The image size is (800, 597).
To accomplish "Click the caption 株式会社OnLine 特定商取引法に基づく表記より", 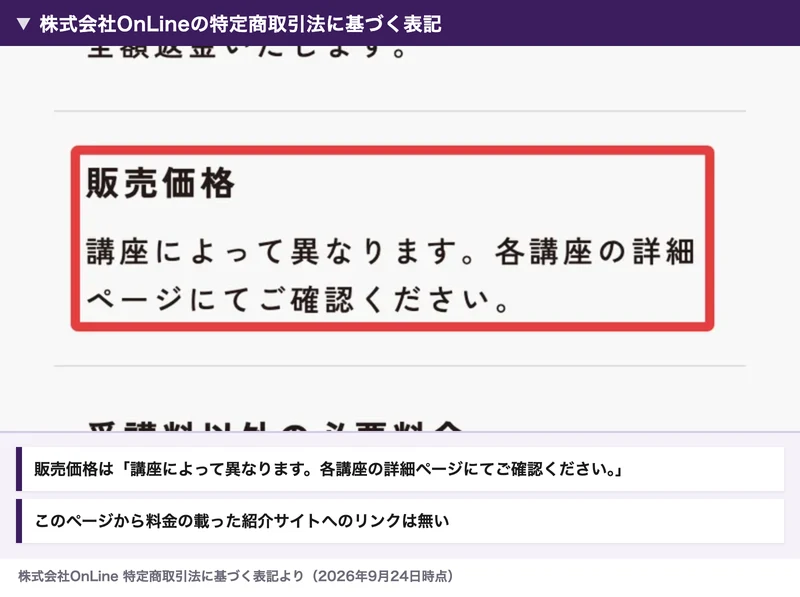I will click(235, 576).
